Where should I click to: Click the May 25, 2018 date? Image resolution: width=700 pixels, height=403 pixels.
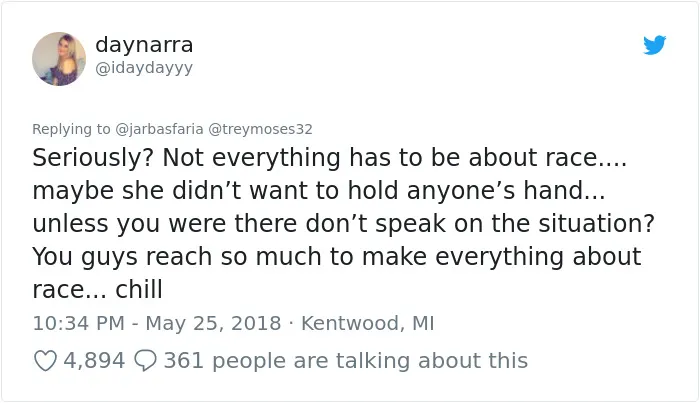(x=213, y=323)
